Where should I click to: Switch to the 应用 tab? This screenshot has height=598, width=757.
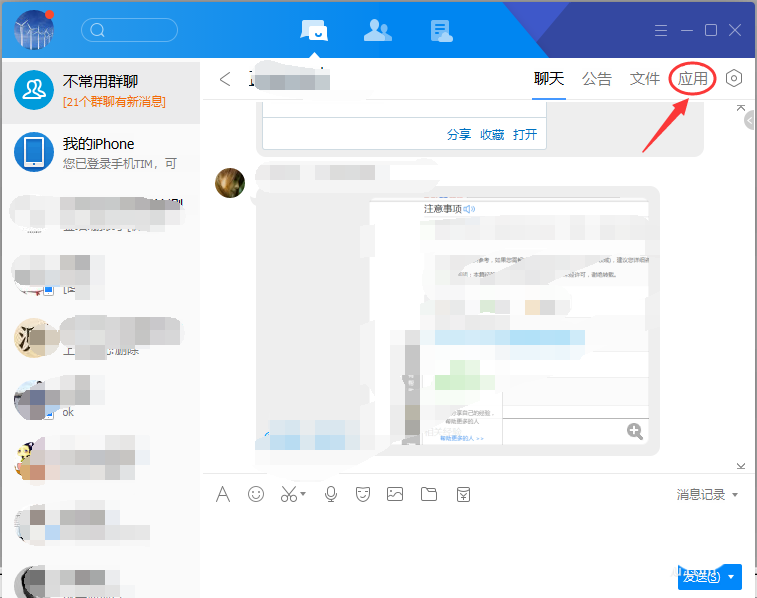click(x=692, y=79)
